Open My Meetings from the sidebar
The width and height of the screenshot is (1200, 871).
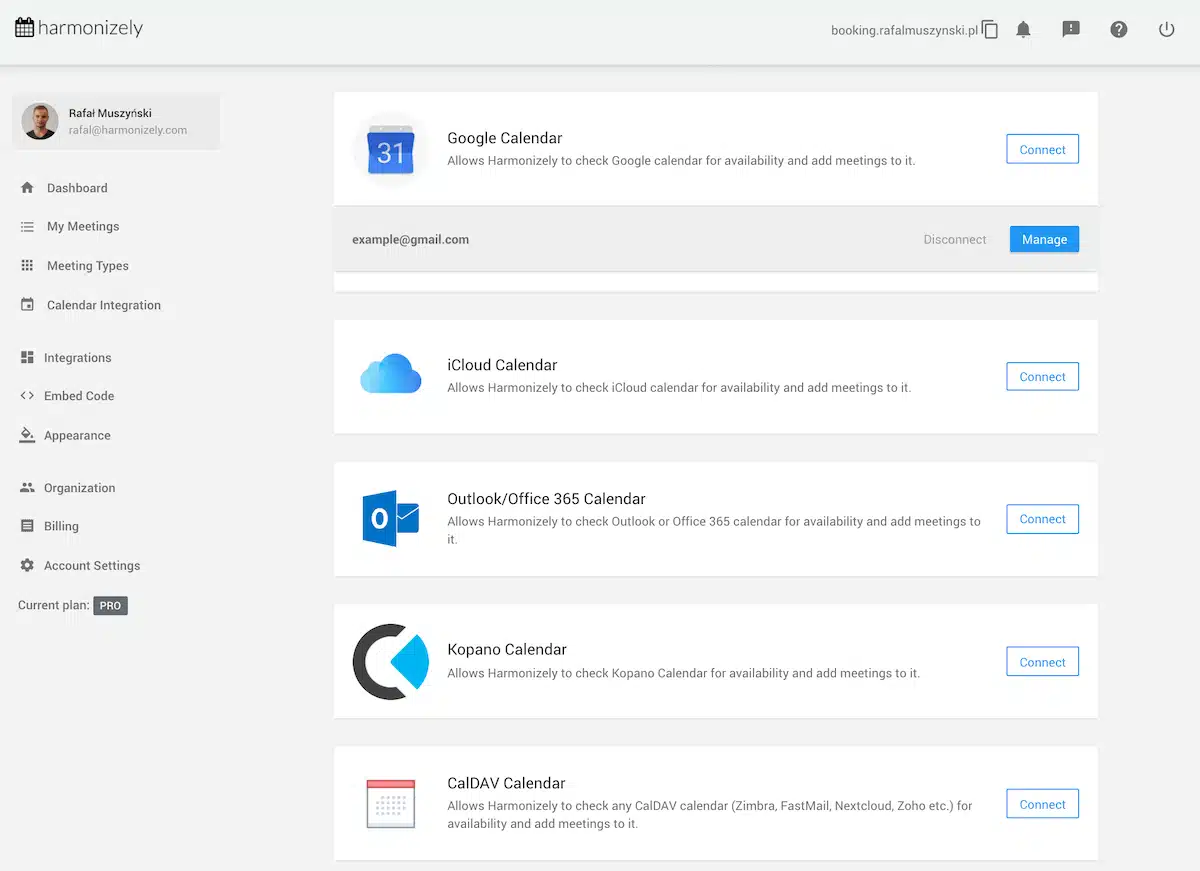pos(83,227)
